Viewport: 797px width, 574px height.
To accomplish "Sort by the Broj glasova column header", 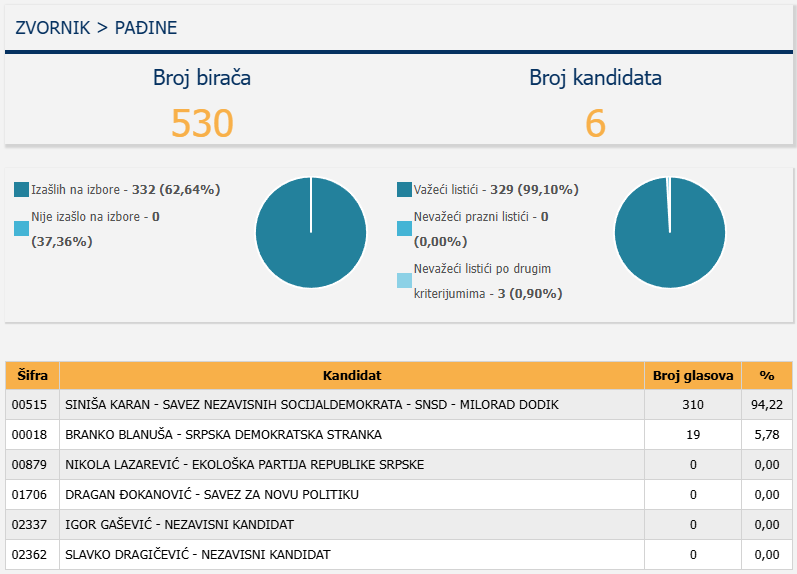I will [693, 376].
